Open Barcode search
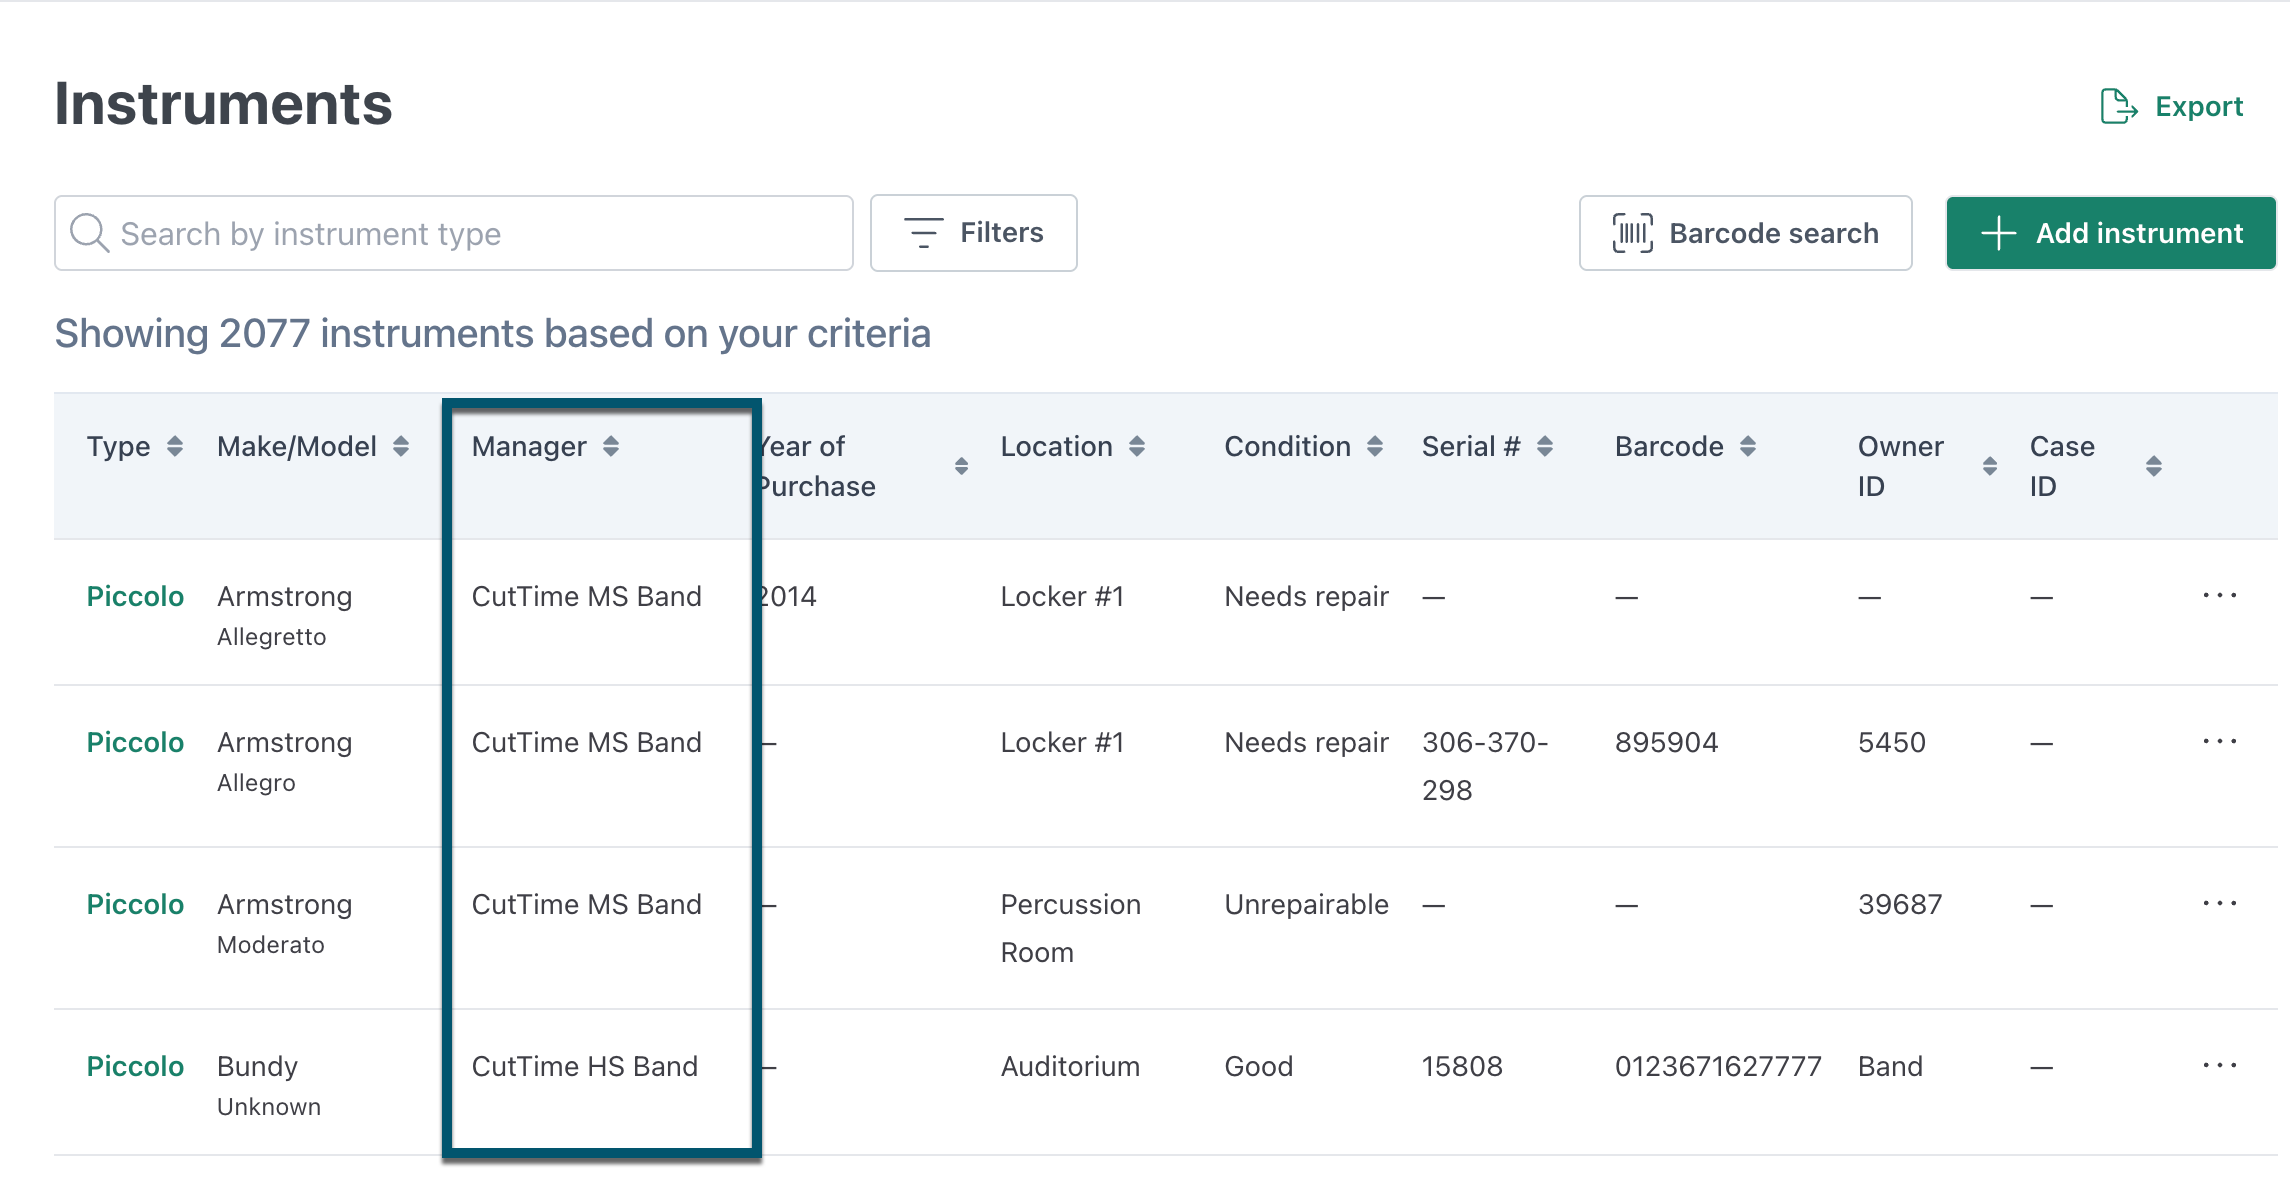Screen dimensions: 2290x1178 click(x=1745, y=233)
